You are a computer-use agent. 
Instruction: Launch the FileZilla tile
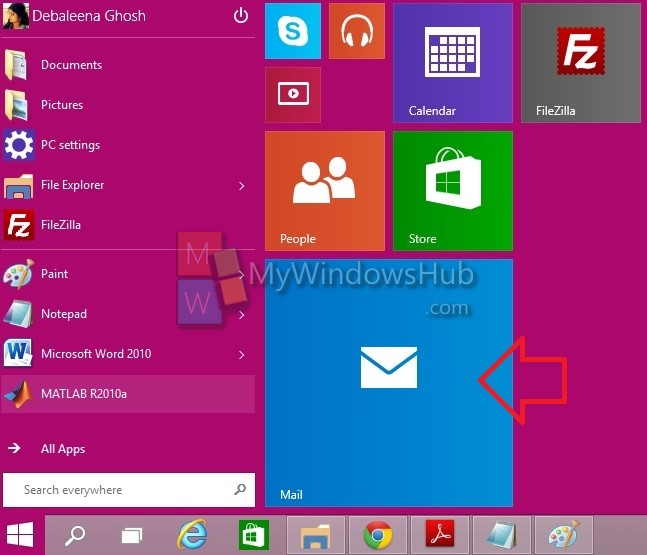(x=581, y=63)
